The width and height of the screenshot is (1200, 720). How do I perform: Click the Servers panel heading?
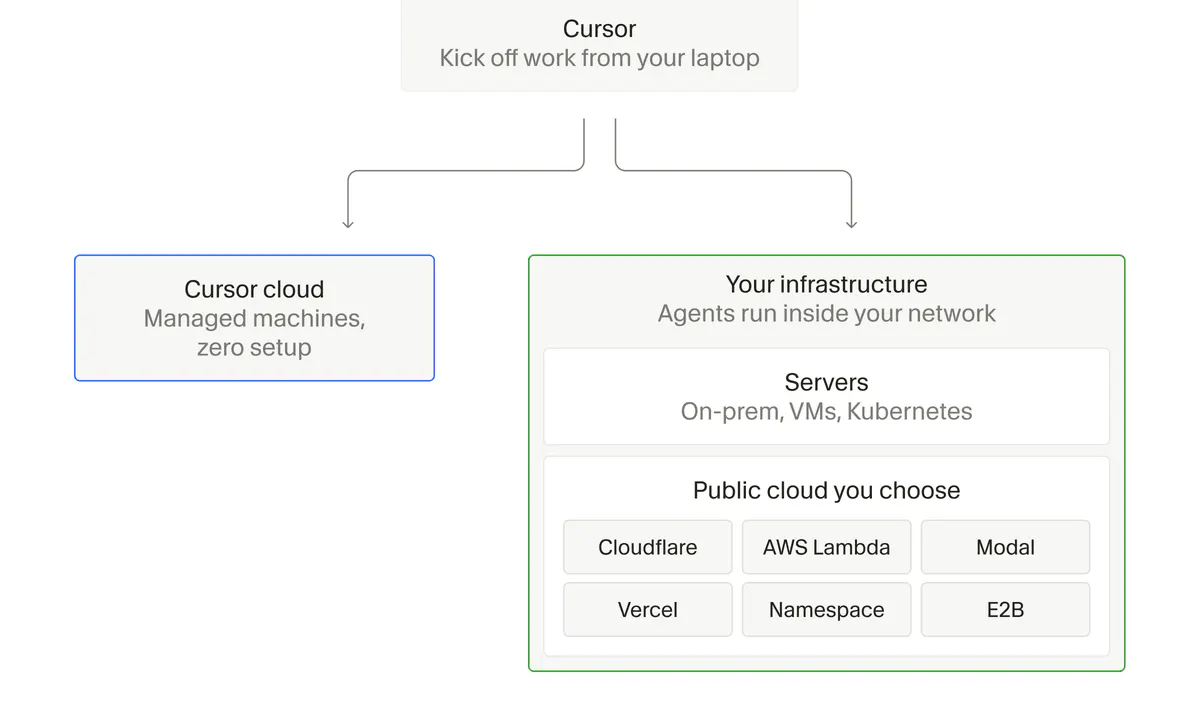(826, 382)
